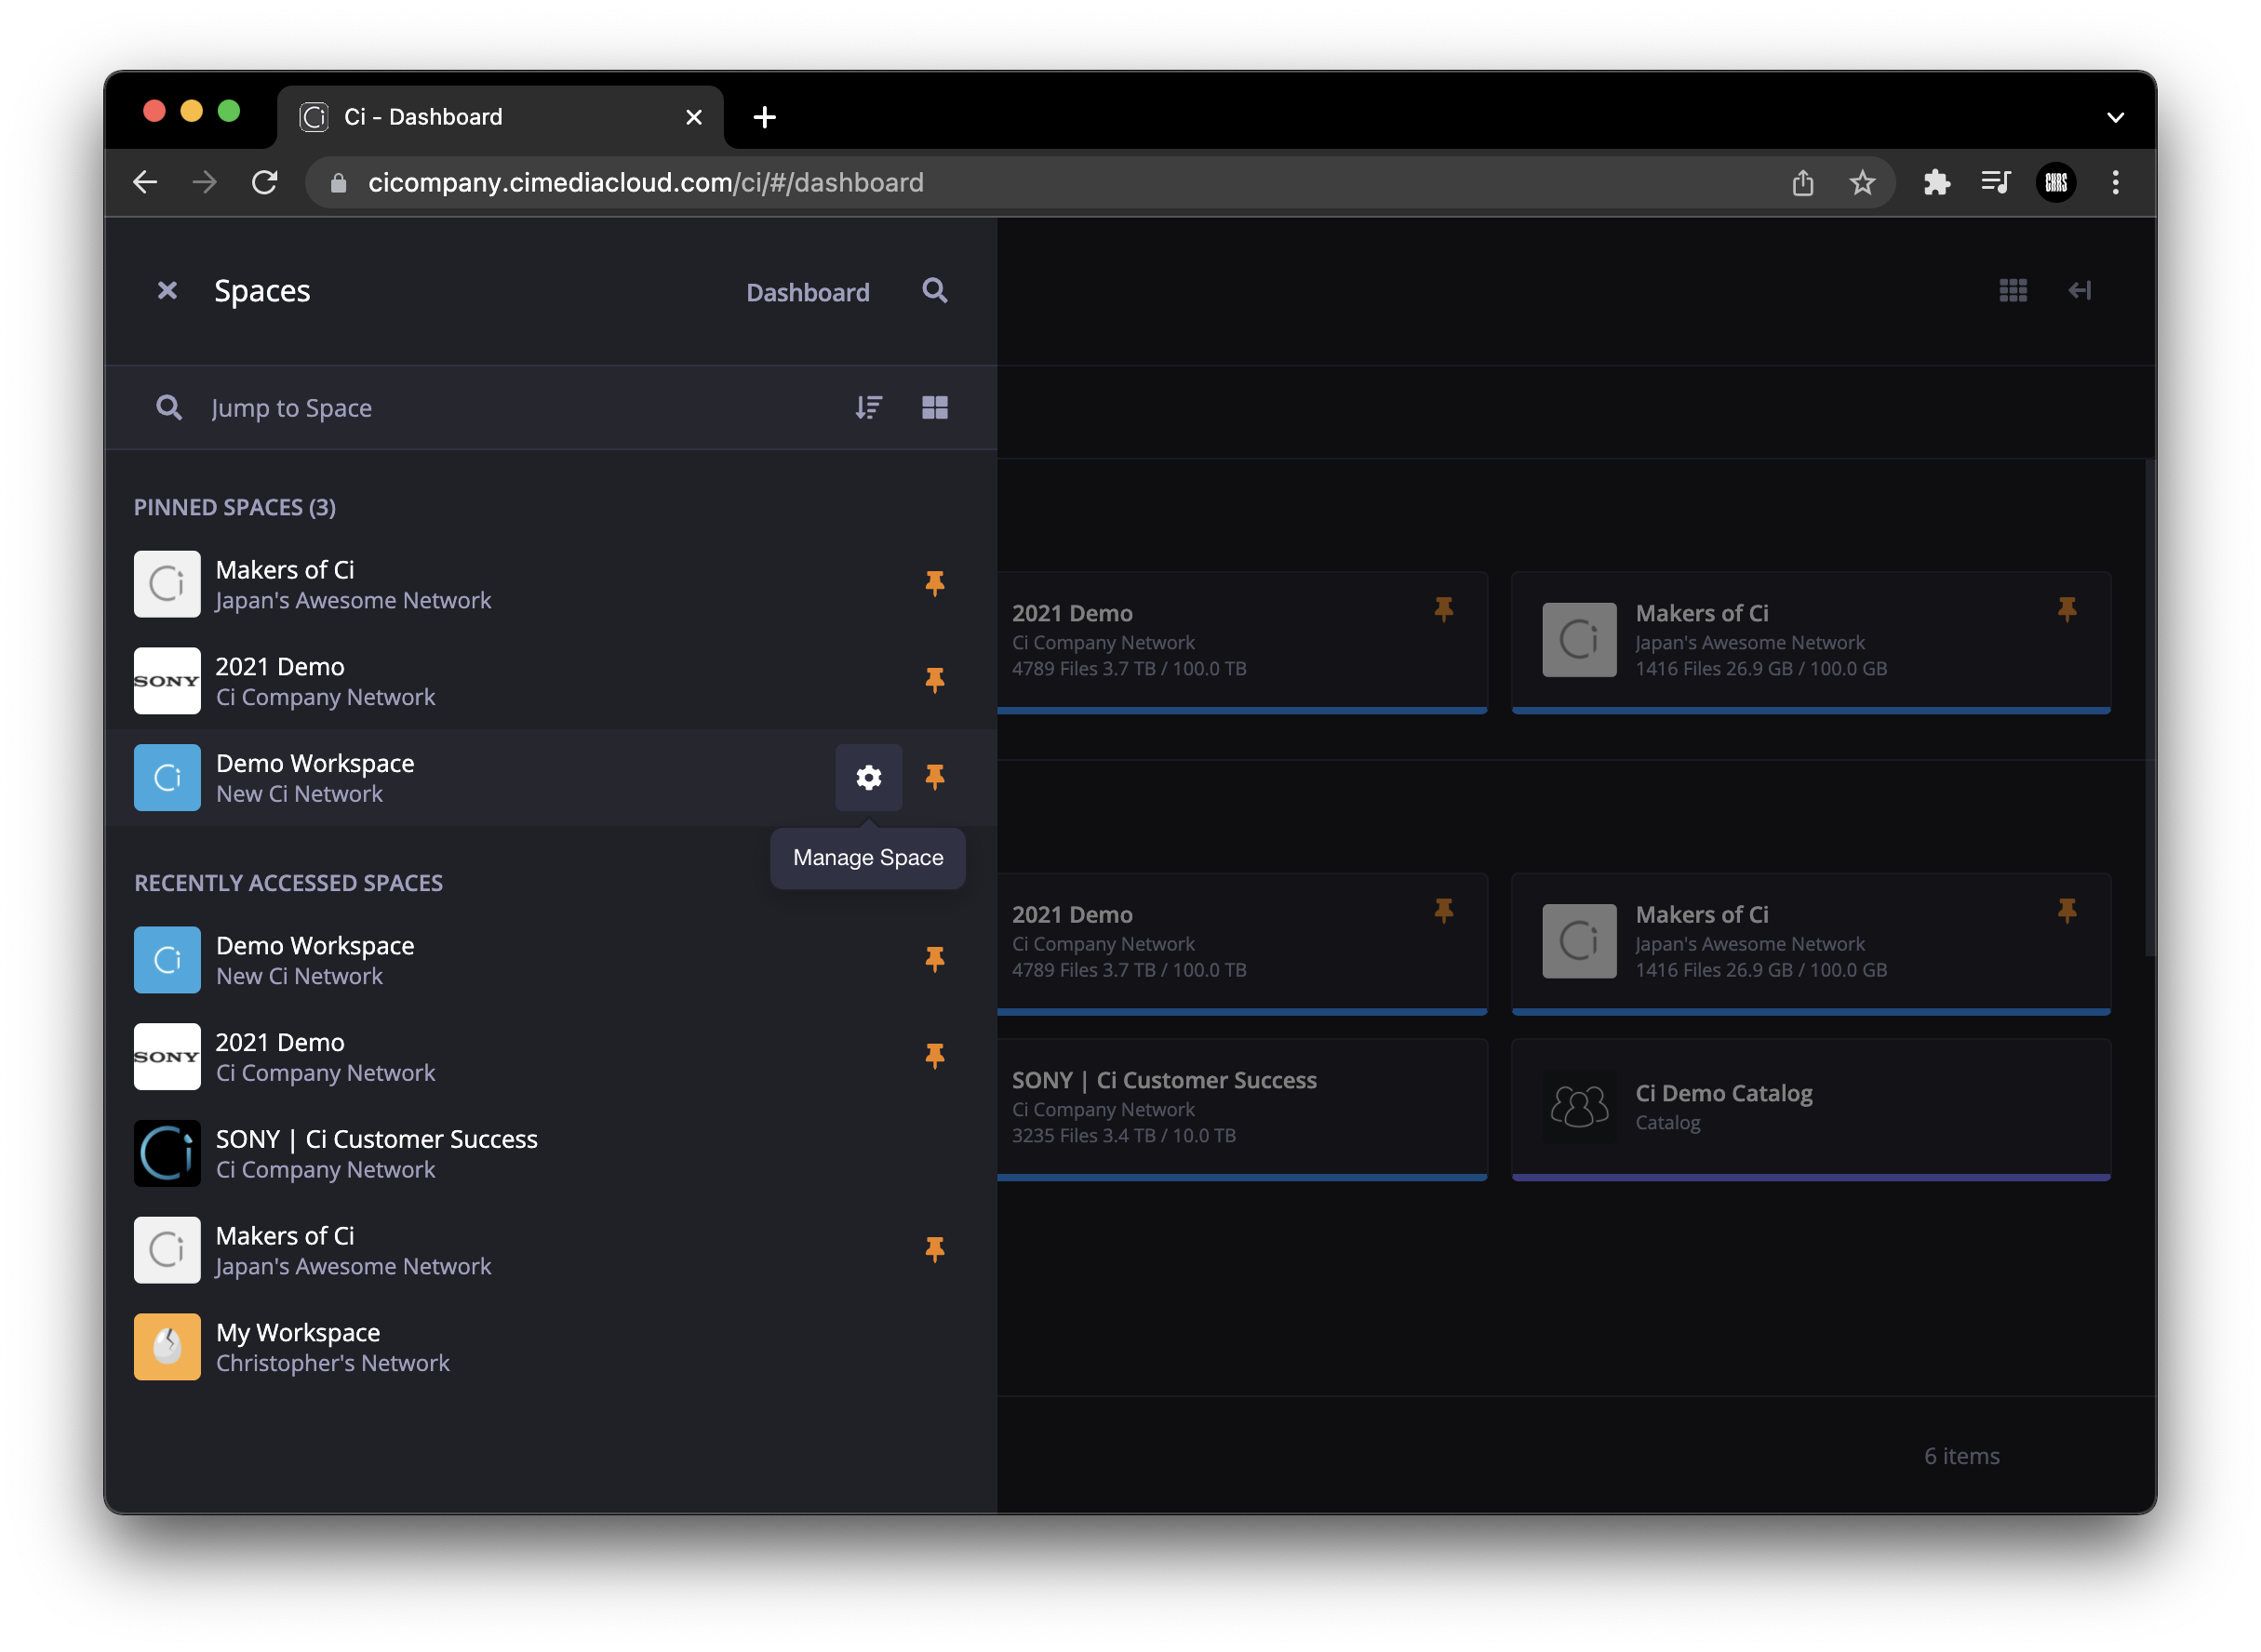Unpin Demo Workspace in Pinned Spaces
This screenshot has width=2261, height=1652.
[x=935, y=778]
